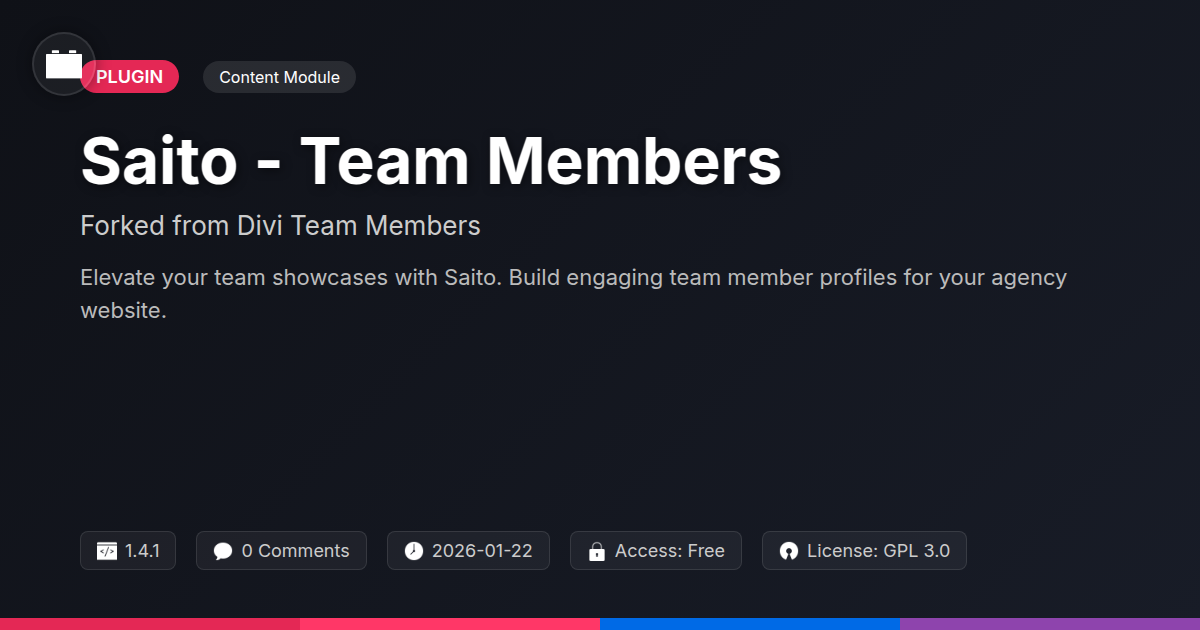The height and width of the screenshot is (630, 1200).
Task: Click the Access: Free badge
Action: (656, 551)
